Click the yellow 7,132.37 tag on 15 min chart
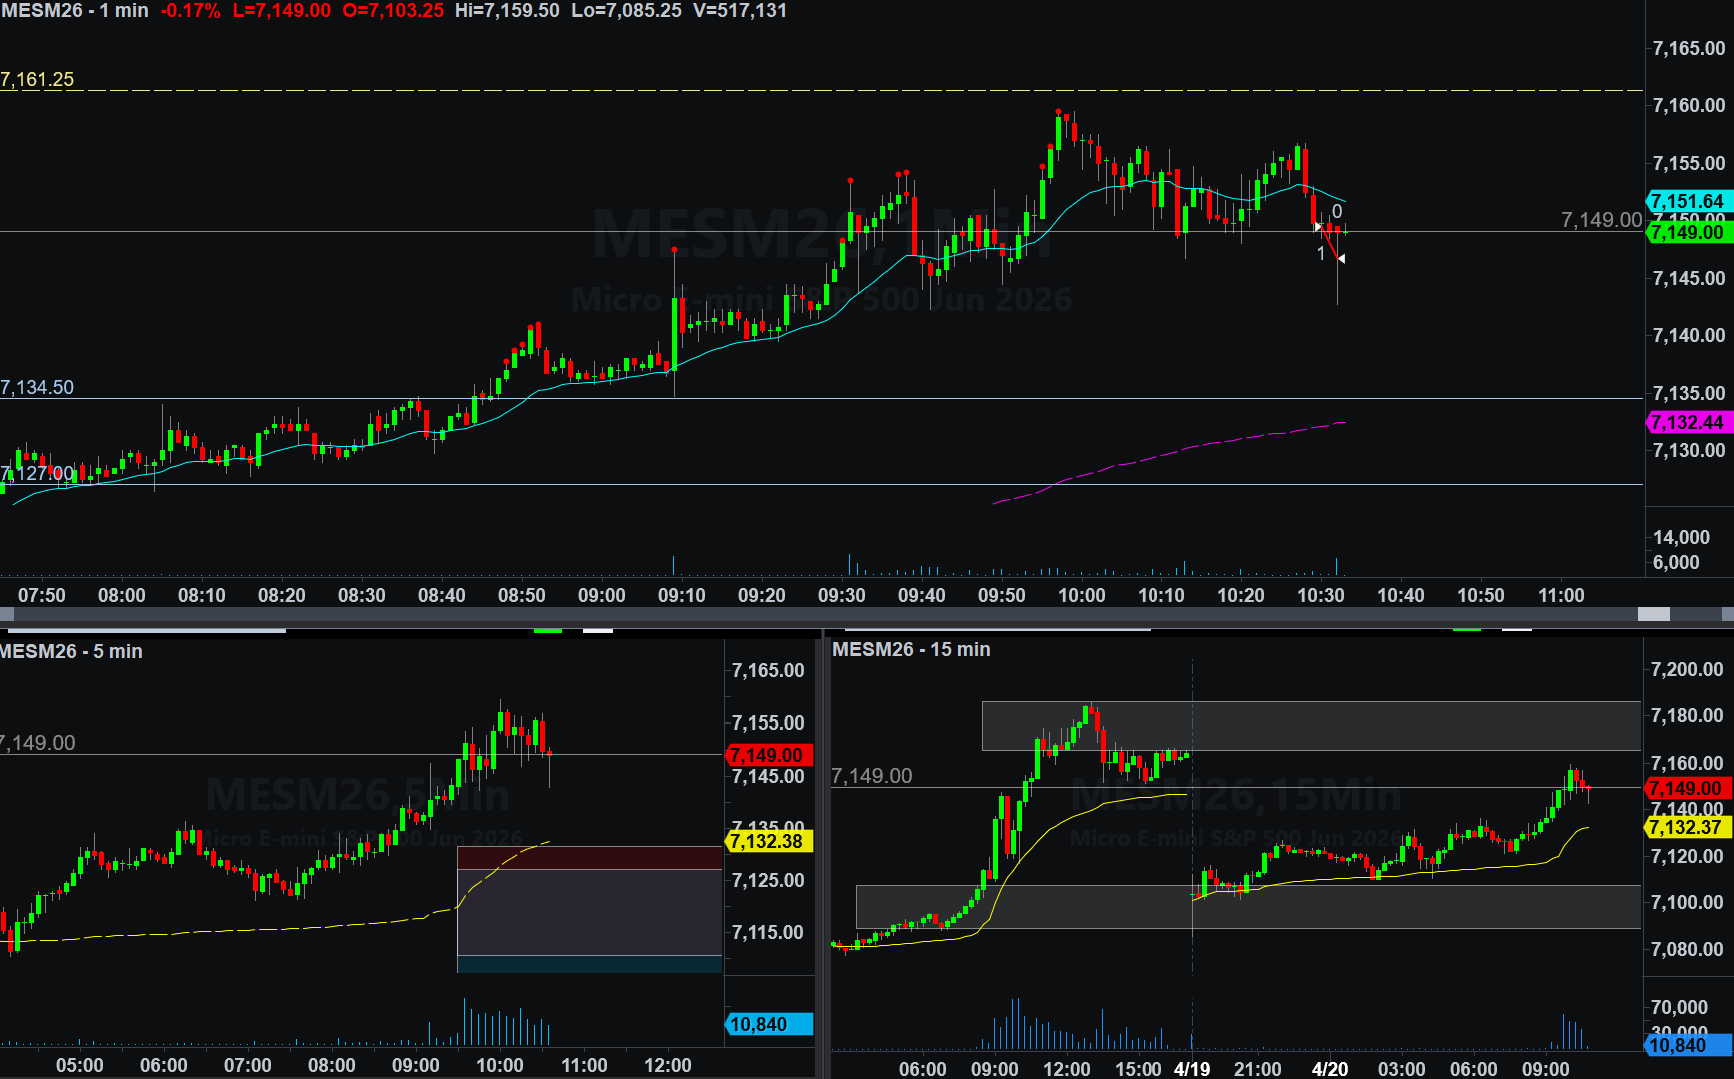1734x1079 pixels. [x=1688, y=827]
